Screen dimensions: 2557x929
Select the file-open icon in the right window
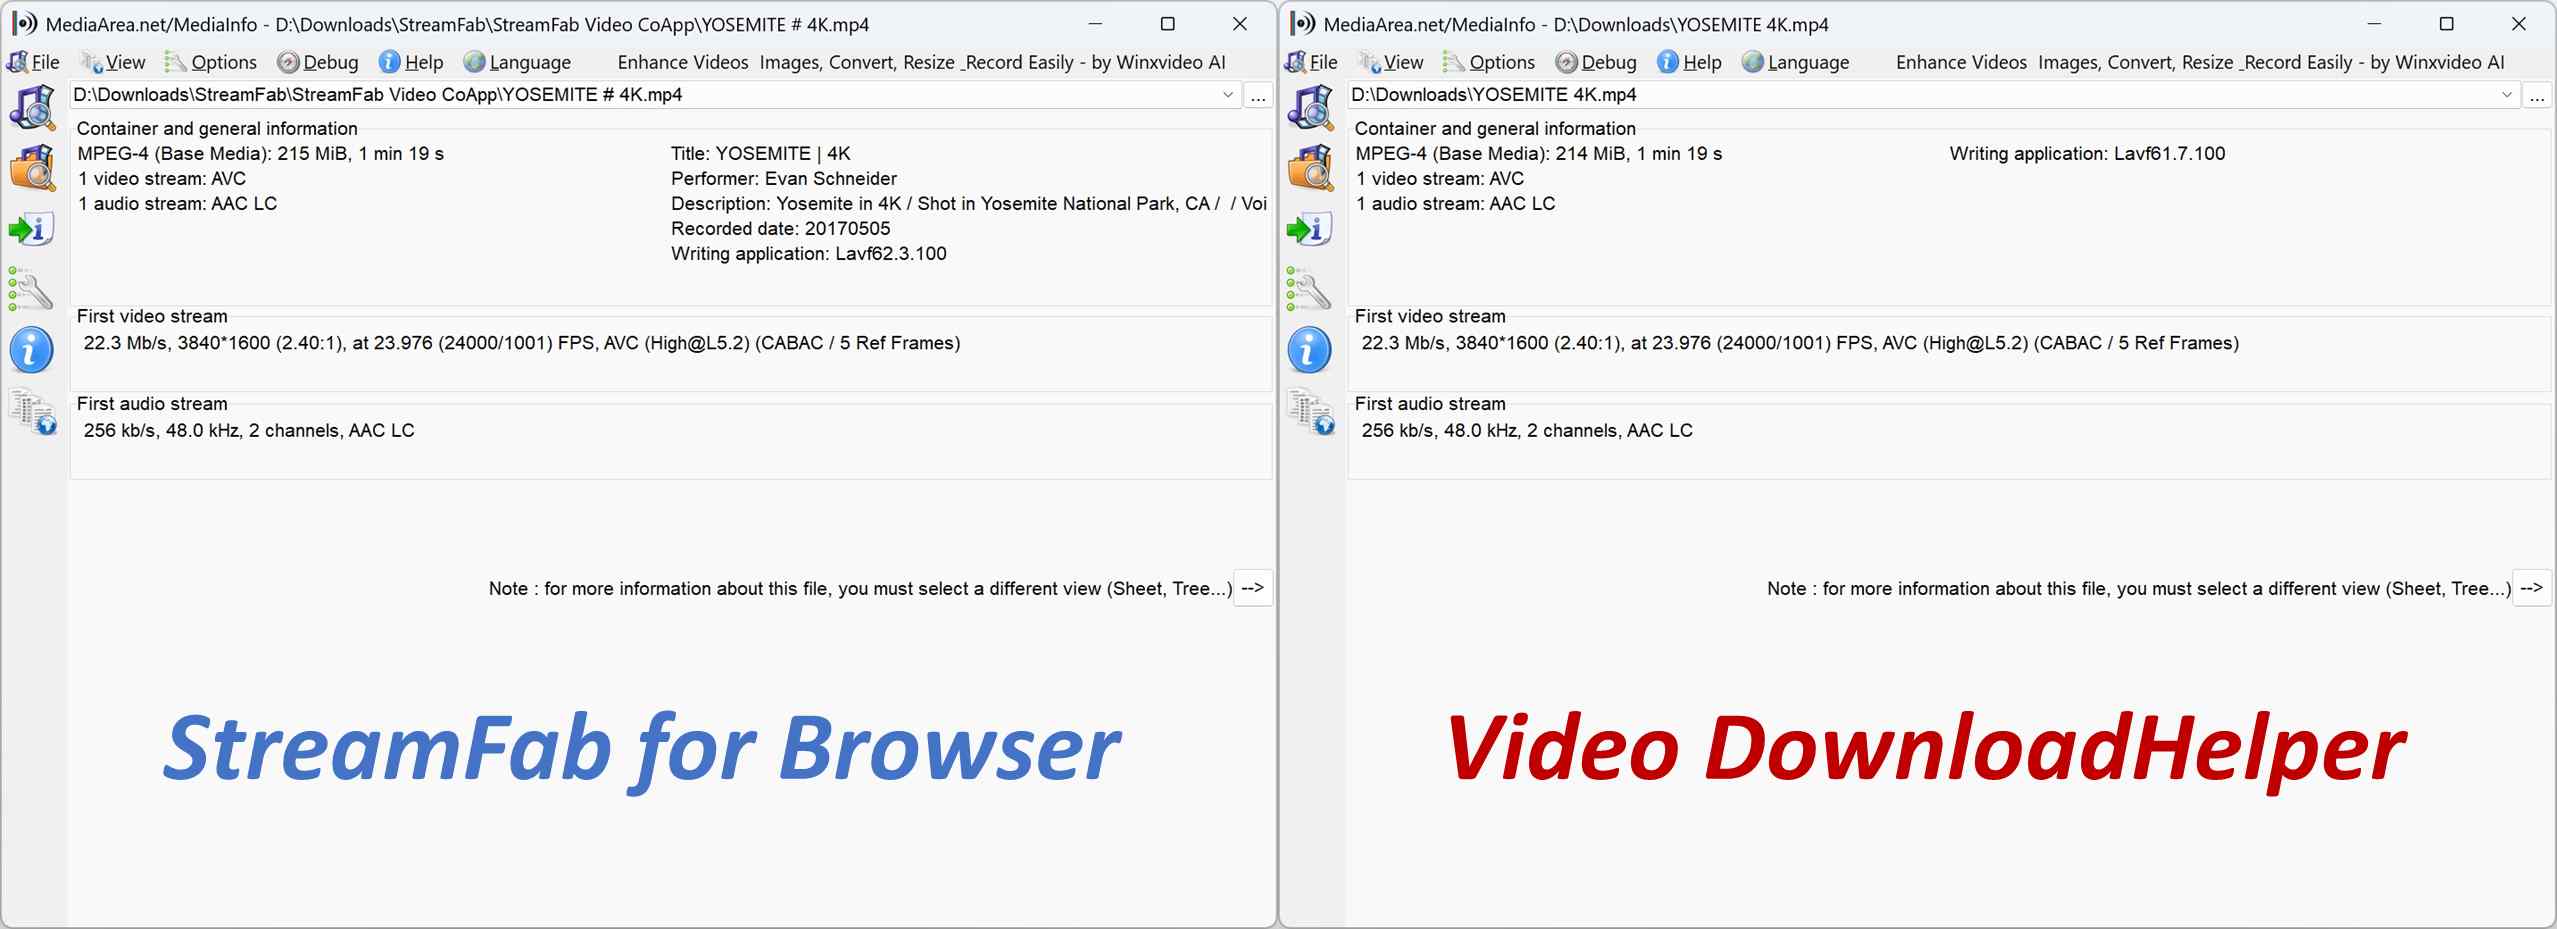click(1310, 108)
